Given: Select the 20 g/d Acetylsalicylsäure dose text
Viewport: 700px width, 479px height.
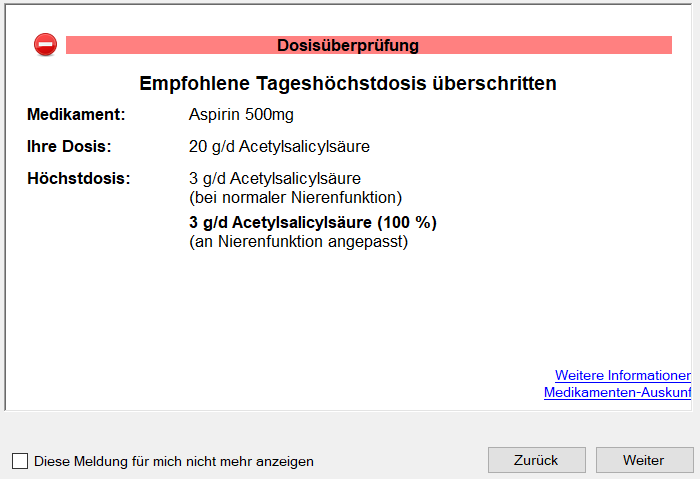Looking at the screenshot, I should (279, 147).
